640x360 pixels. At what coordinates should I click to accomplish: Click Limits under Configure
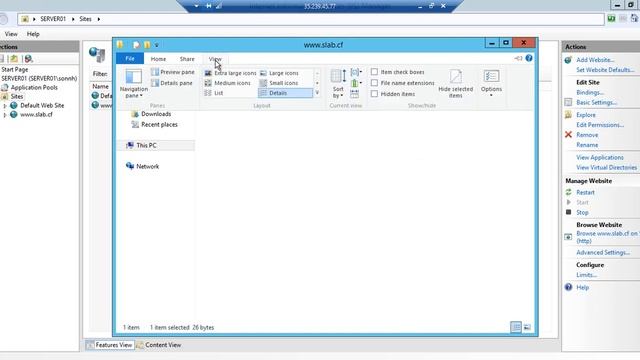point(587,275)
